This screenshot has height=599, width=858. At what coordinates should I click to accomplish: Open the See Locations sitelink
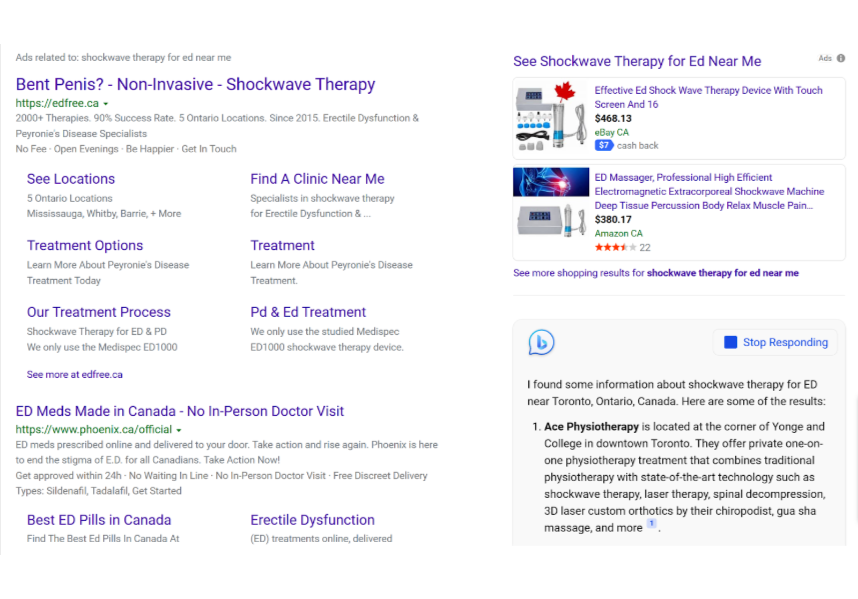pos(71,179)
